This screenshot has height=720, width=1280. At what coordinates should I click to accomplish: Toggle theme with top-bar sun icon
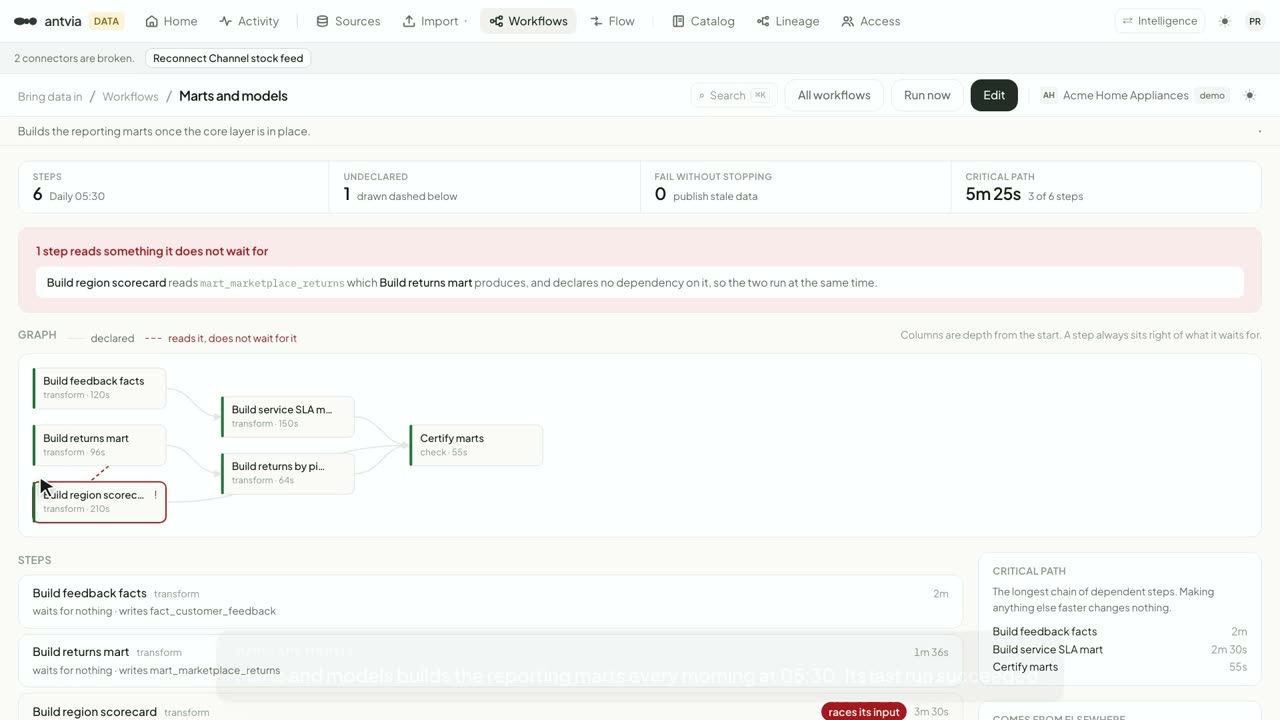pyautogui.click(x=1225, y=21)
